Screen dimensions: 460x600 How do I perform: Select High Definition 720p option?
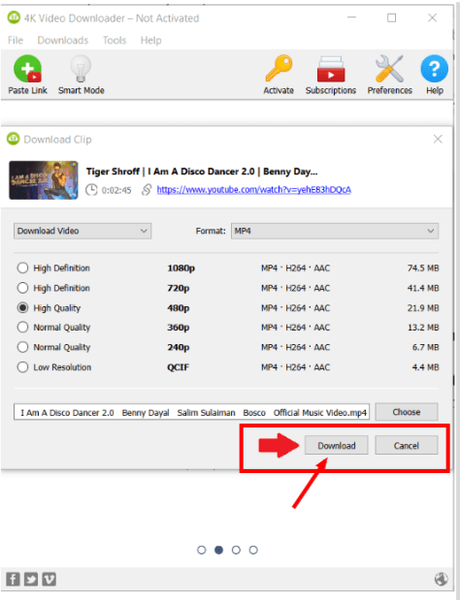tap(23, 288)
